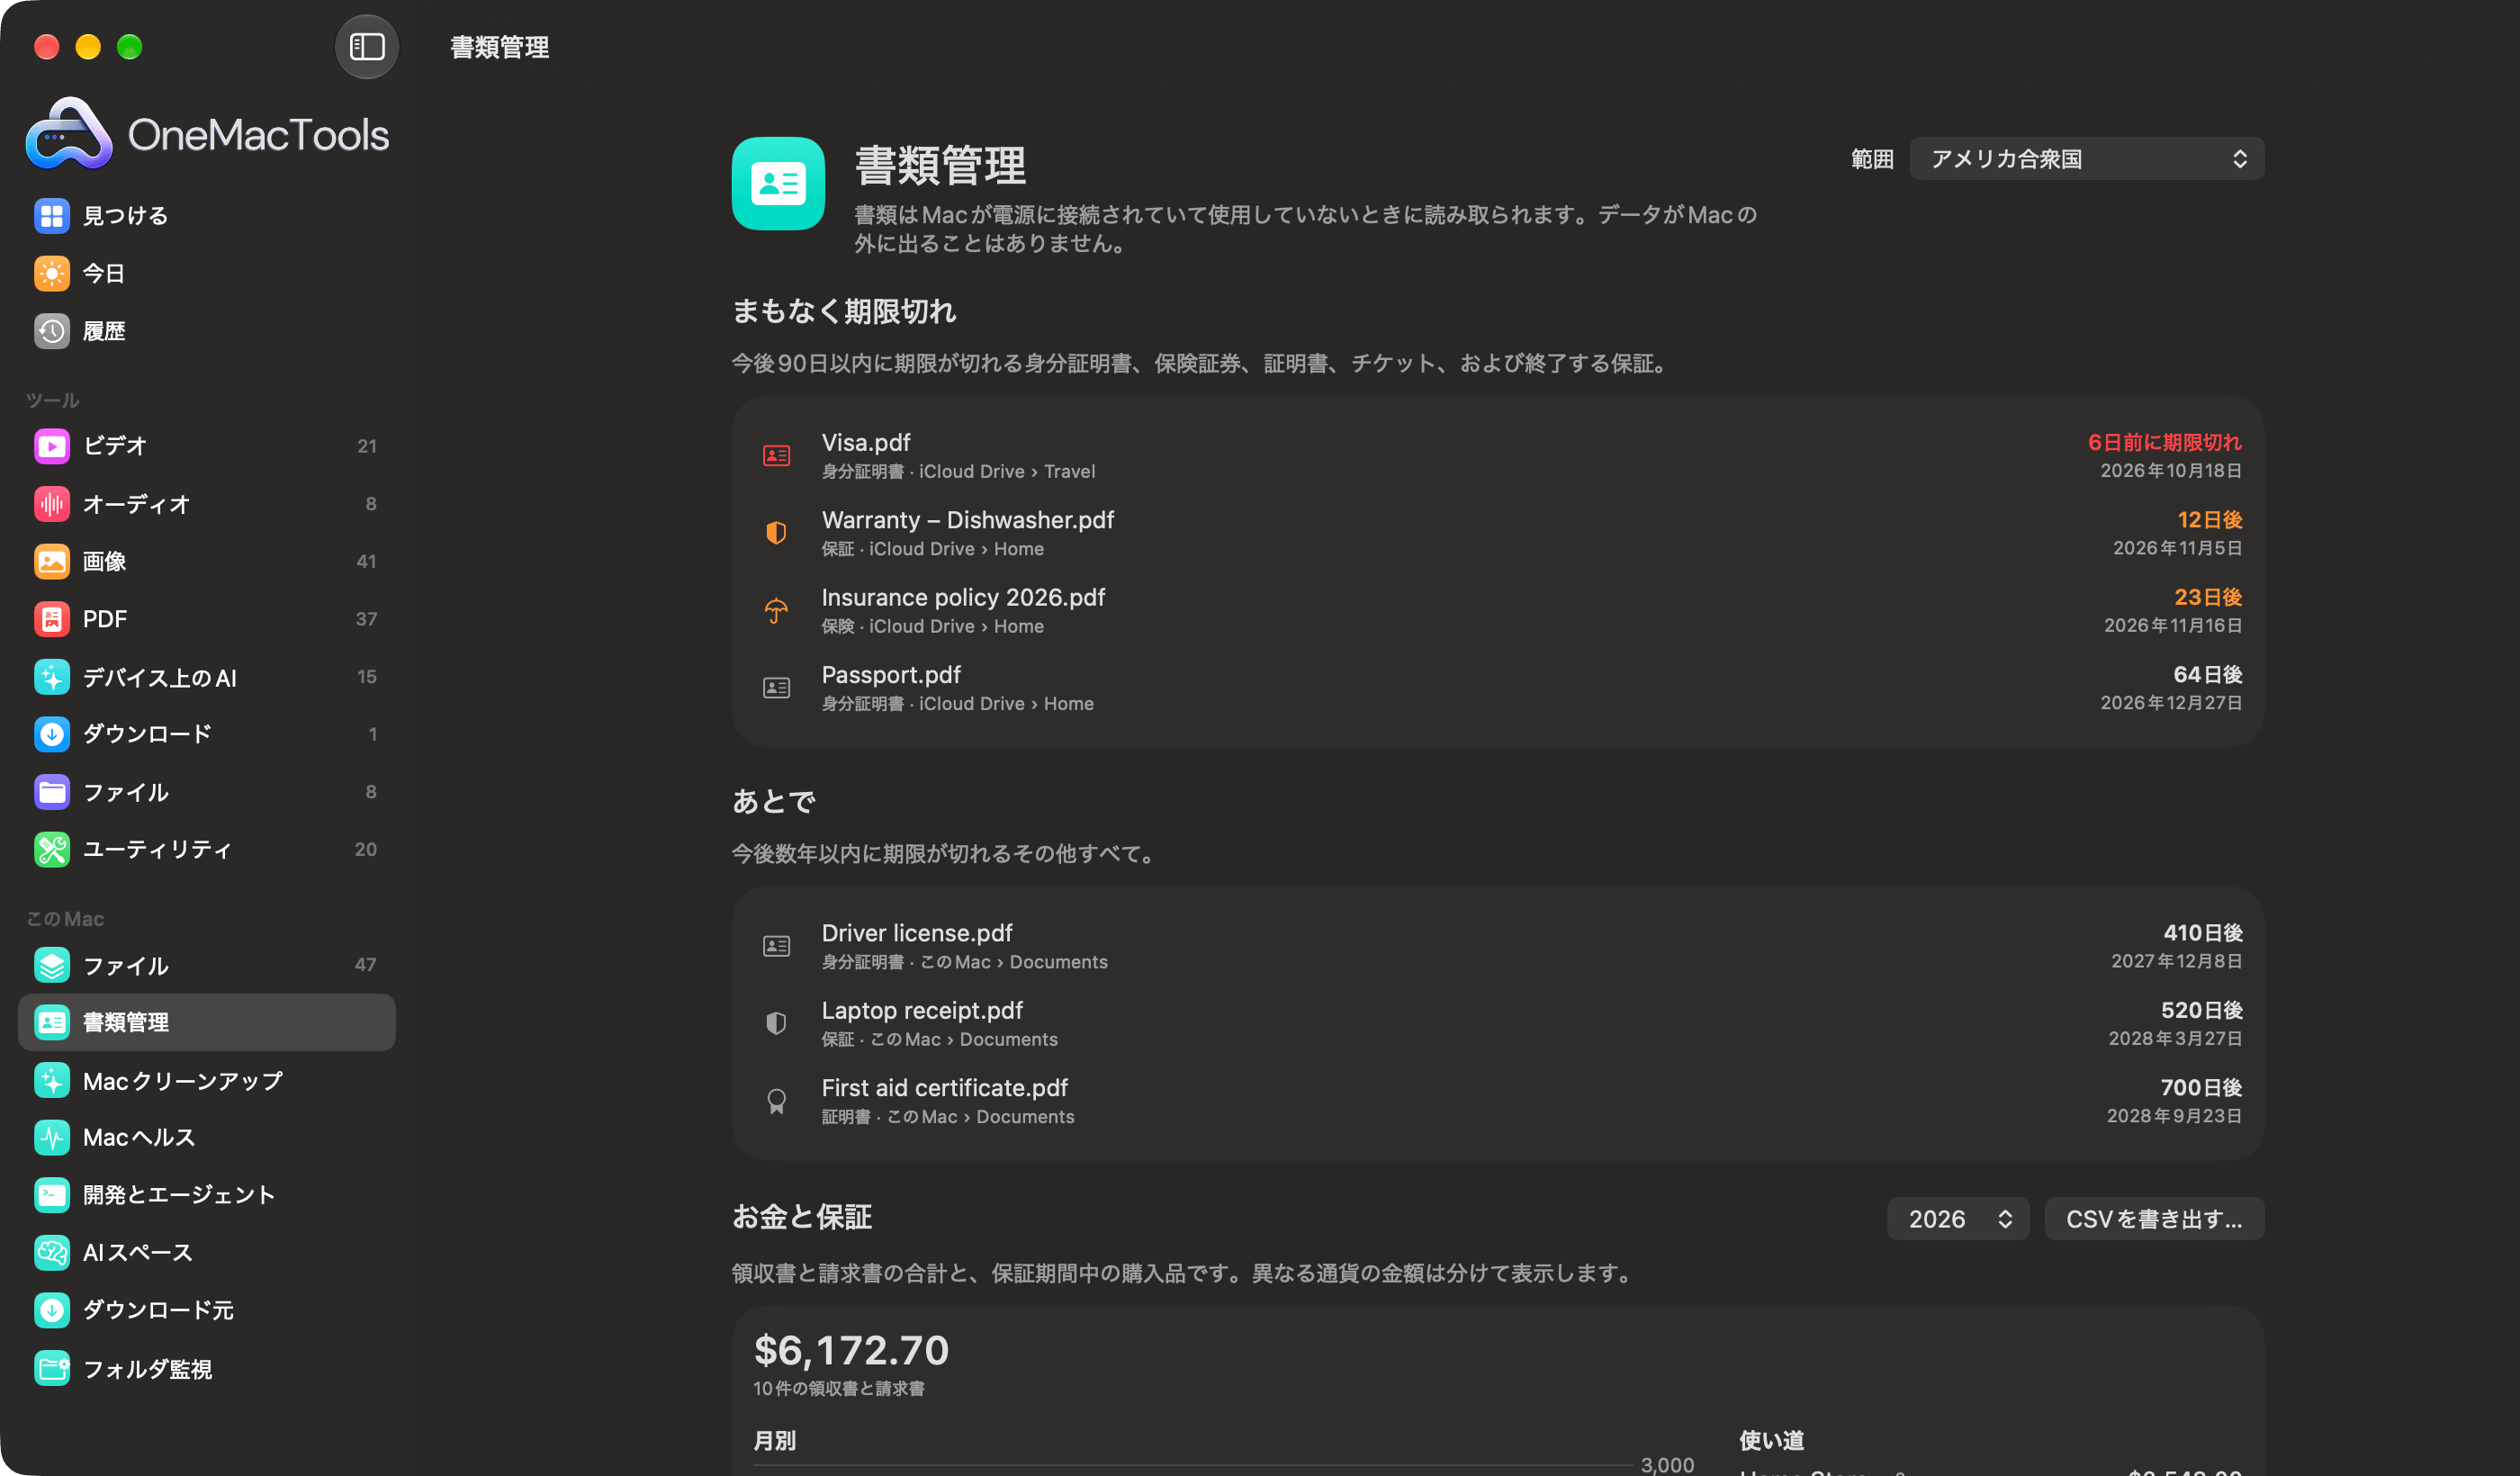
Task: Open 開発とエージェント in the sidebar
Action: [207, 1195]
